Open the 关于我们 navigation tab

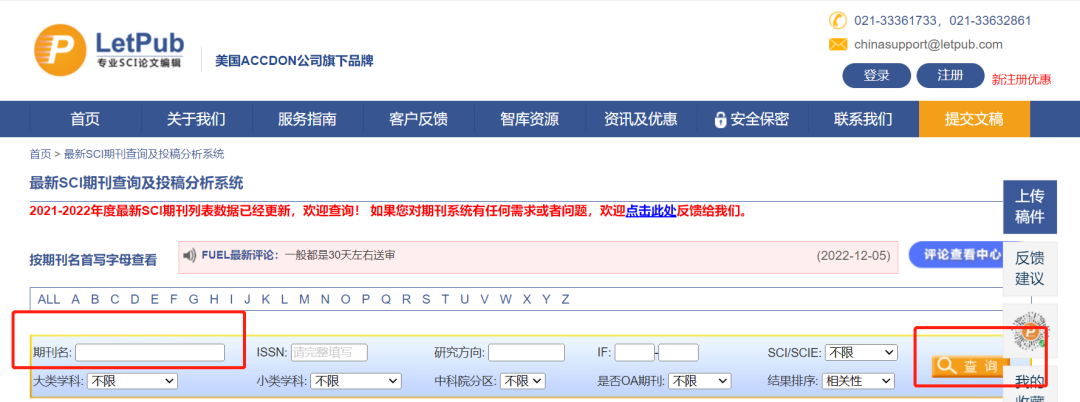click(196, 119)
